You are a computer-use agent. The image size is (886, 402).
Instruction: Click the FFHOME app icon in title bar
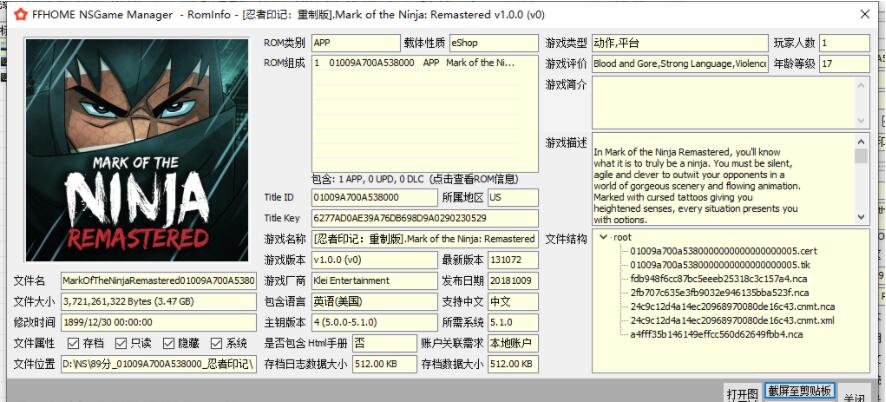click(20, 14)
